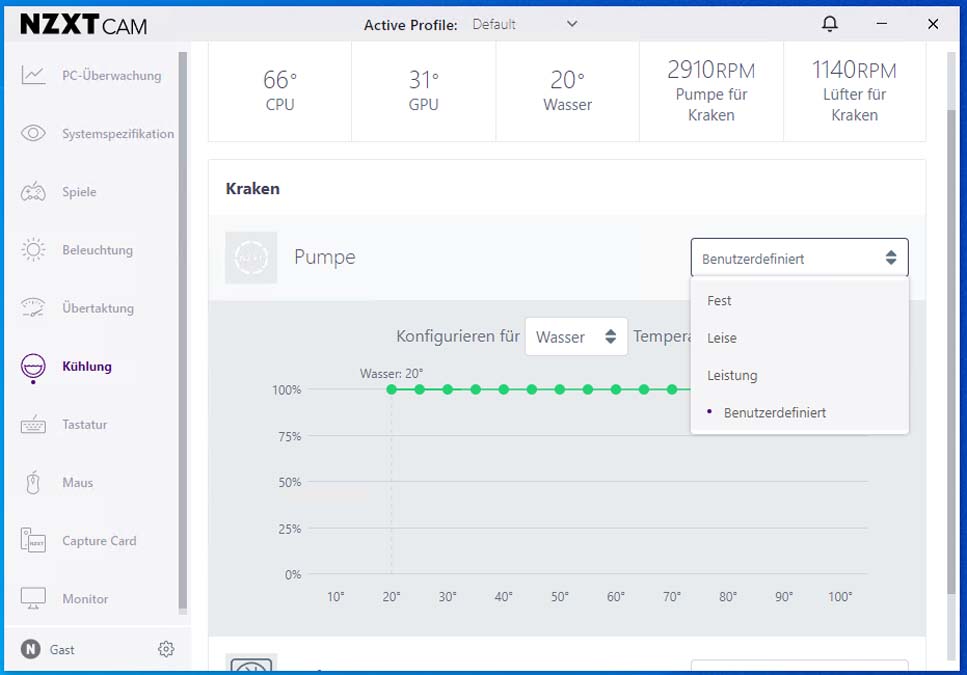Open the Tastatur keyboard icon
The height and width of the screenshot is (675, 967).
[33, 425]
